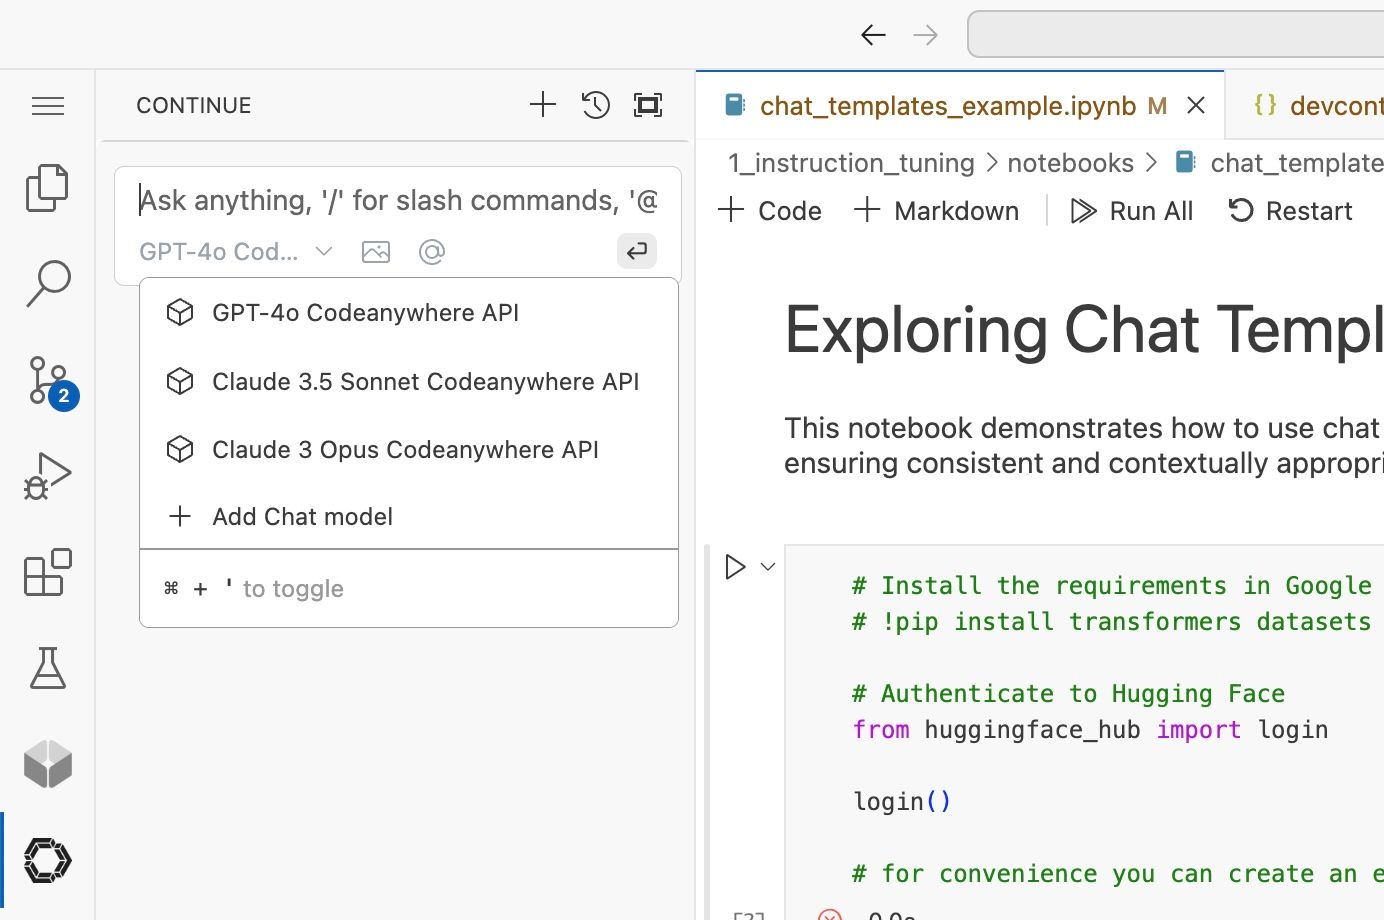Viewport: 1384px width, 920px height.
Task: Maximize the Continue chat panel
Action: point(648,104)
